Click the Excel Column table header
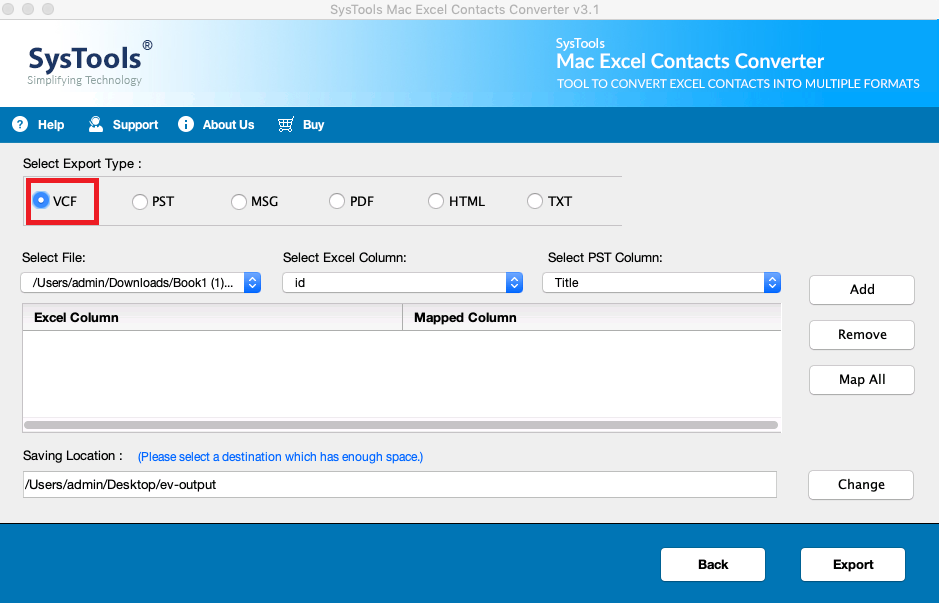Viewport: 939px width, 603px height. [213, 317]
